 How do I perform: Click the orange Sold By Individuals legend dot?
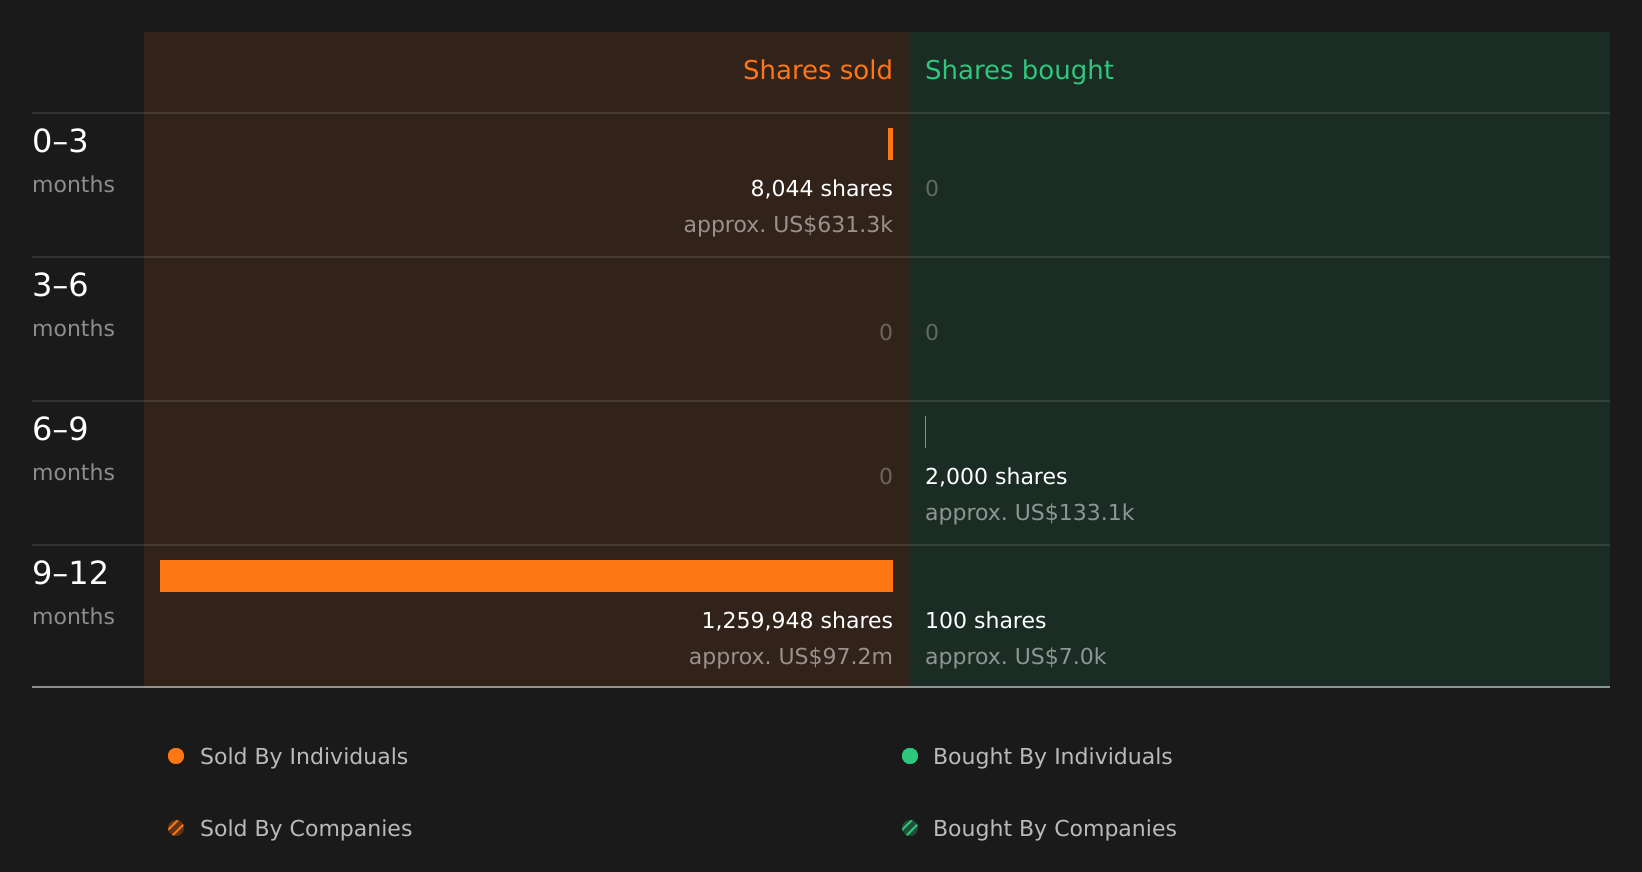coord(176,756)
